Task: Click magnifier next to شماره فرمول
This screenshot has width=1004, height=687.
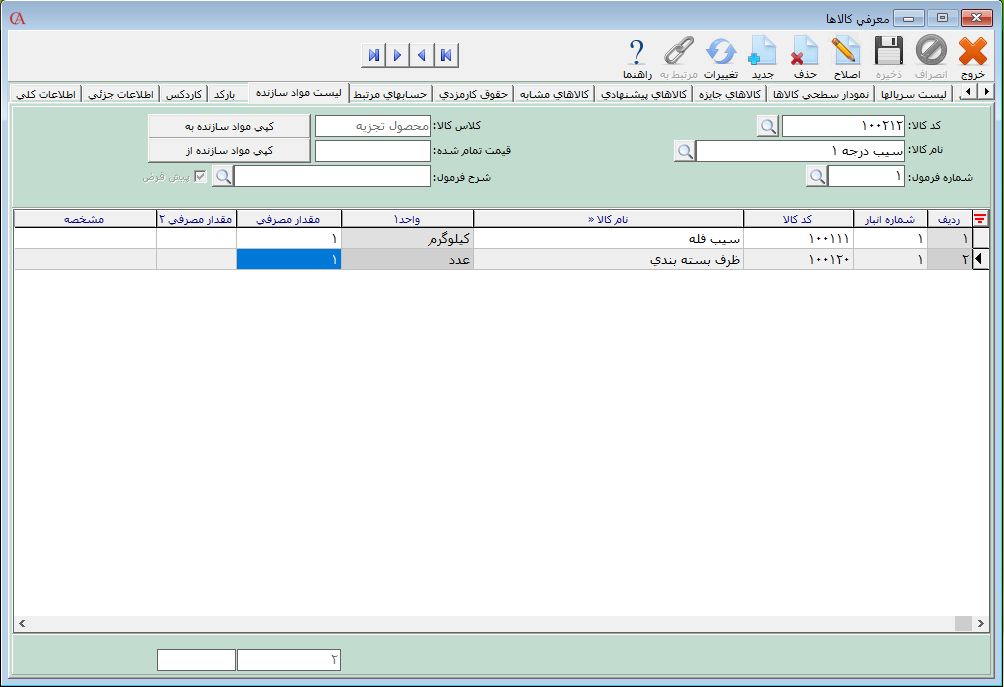Action: tap(817, 176)
